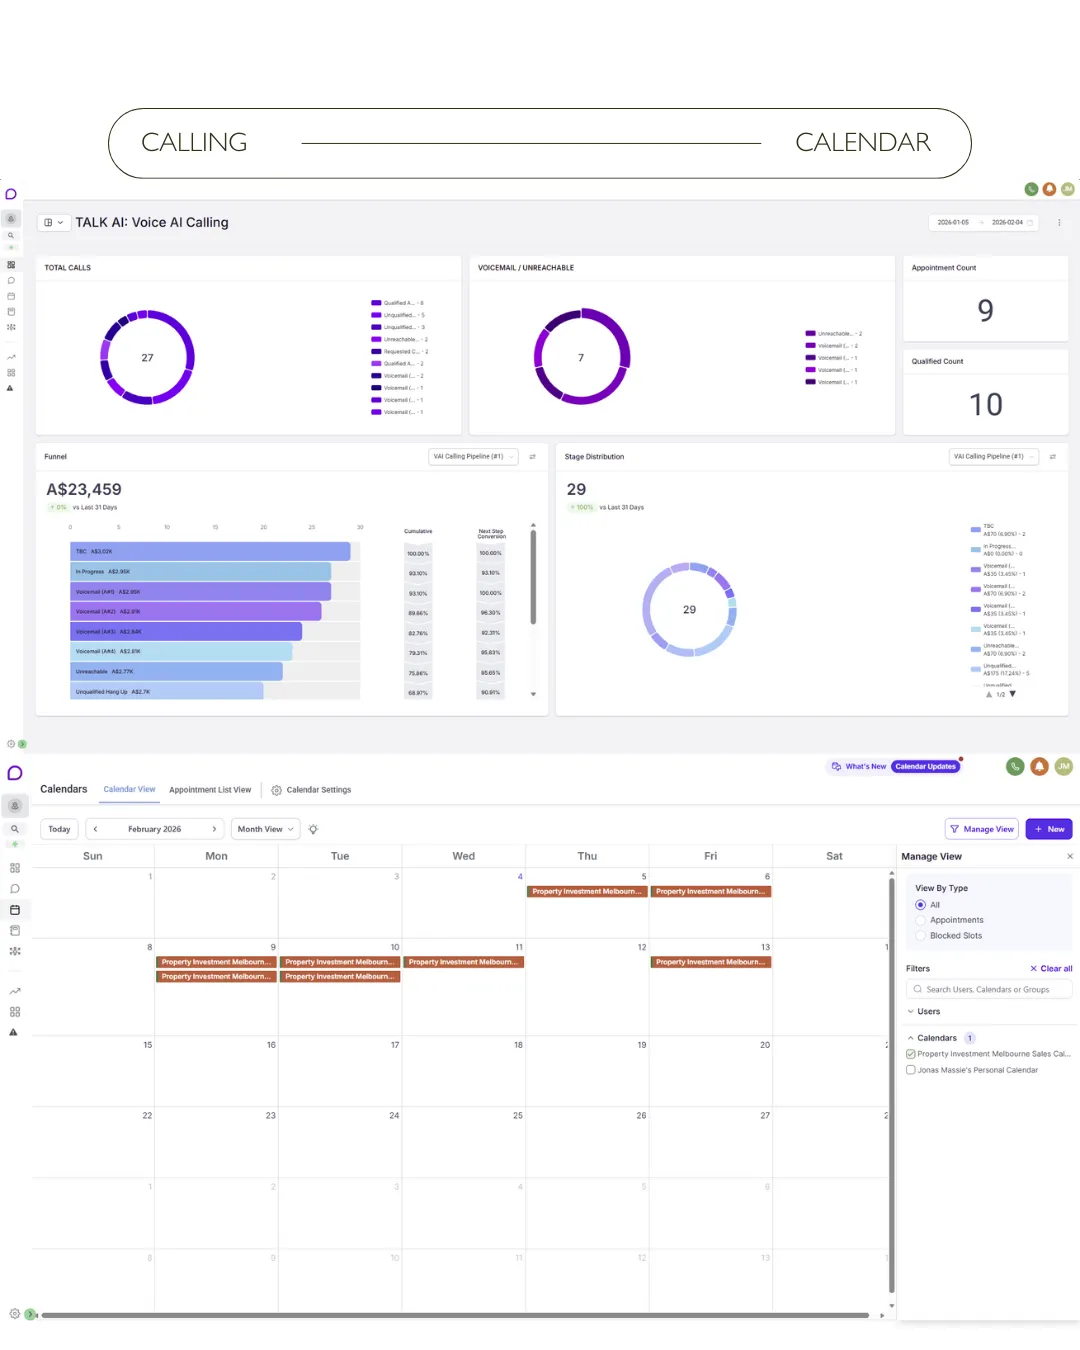This screenshot has width=1080, height=1350.
Task: Open Funnel VAI Calling Pipeline dropdown
Action: 473,457
